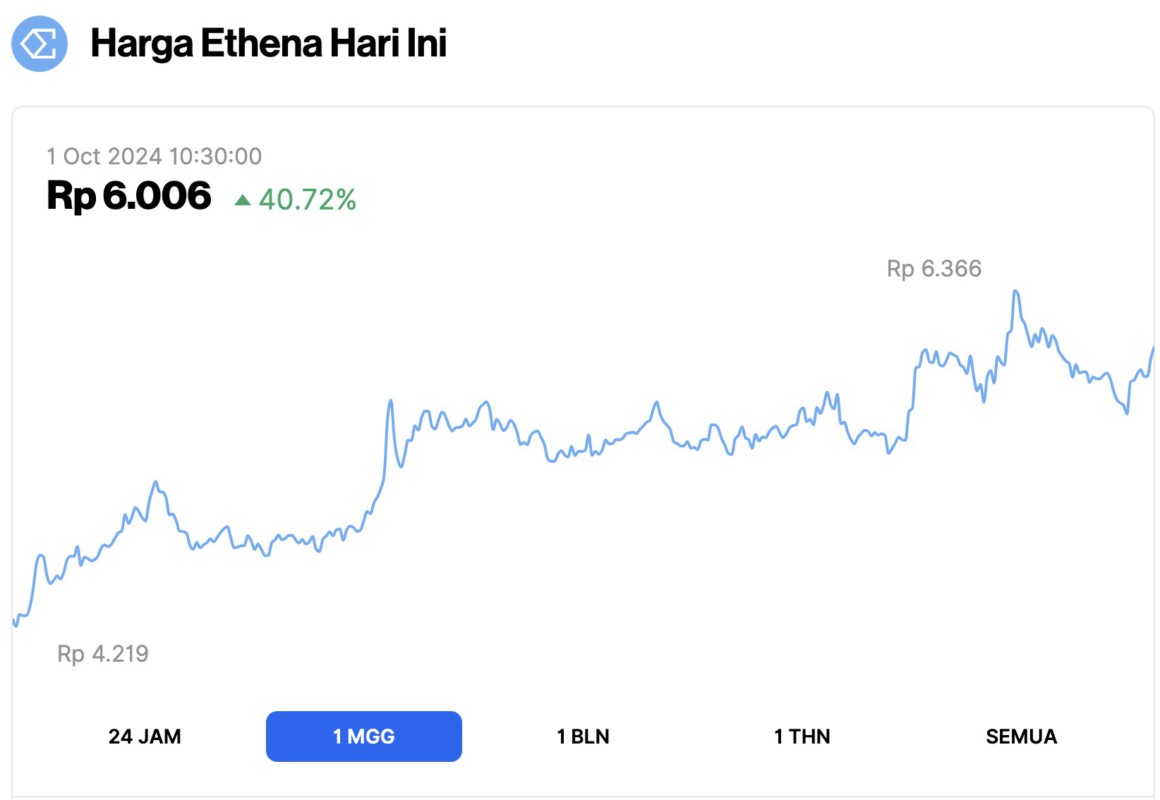Click the chart's highest peak point
Viewport: 1160px width, 800px height.
tap(1016, 290)
